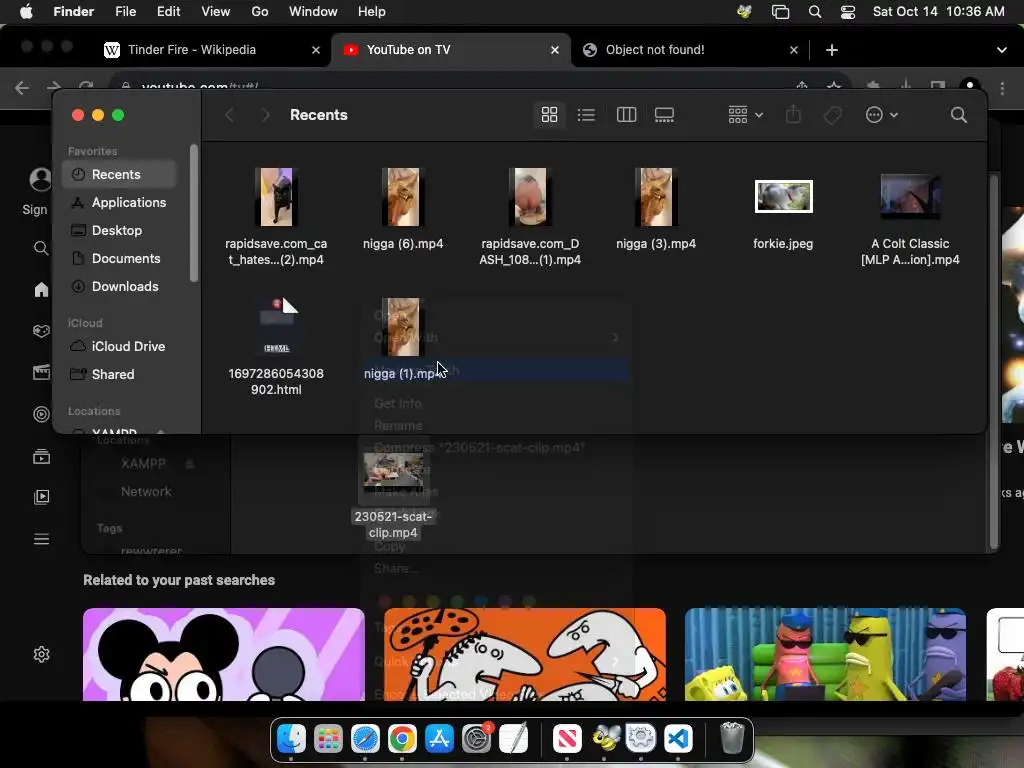Open the File menu in menu bar
This screenshot has width=1024, height=768.
tap(125, 12)
